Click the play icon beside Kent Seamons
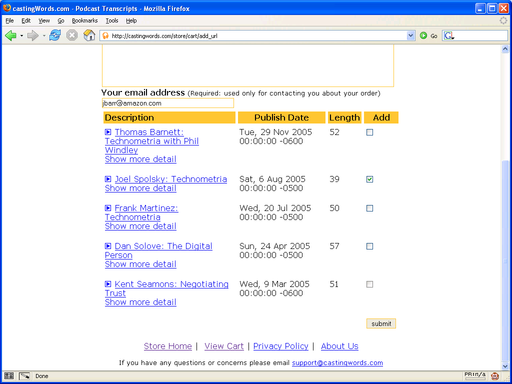 [x=108, y=284]
